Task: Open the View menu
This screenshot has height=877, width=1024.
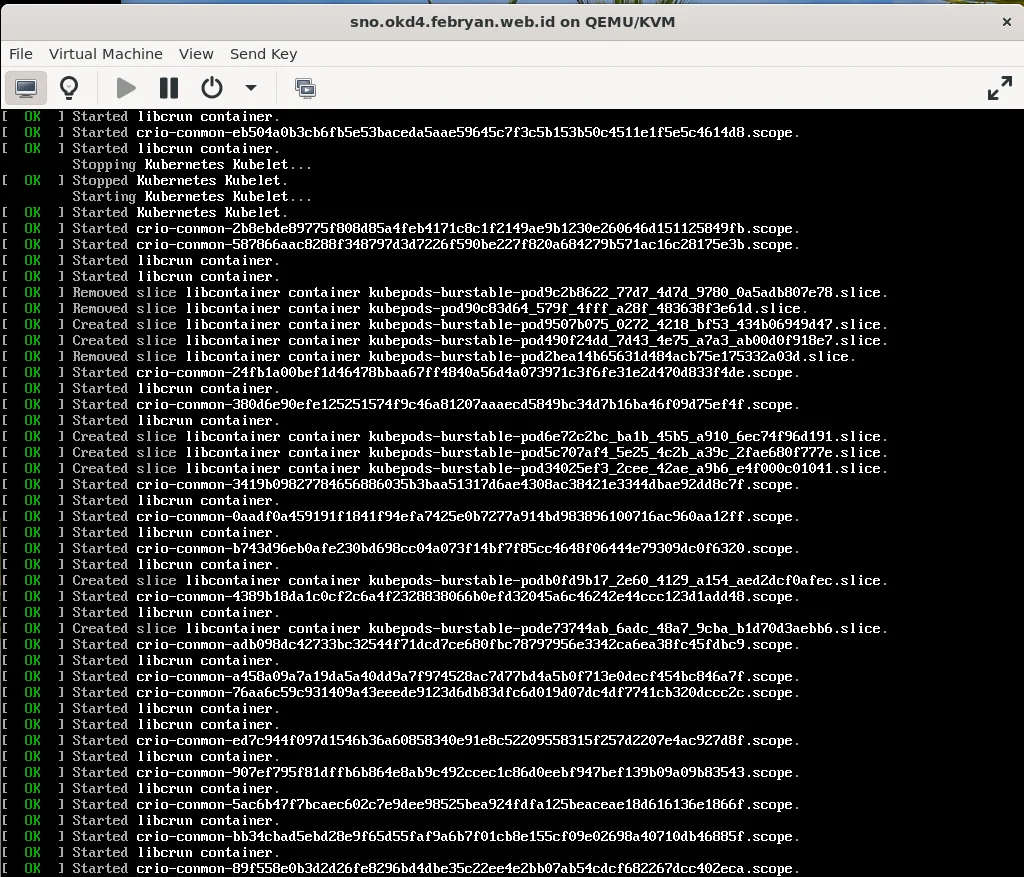Action: [x=196, y=54]
